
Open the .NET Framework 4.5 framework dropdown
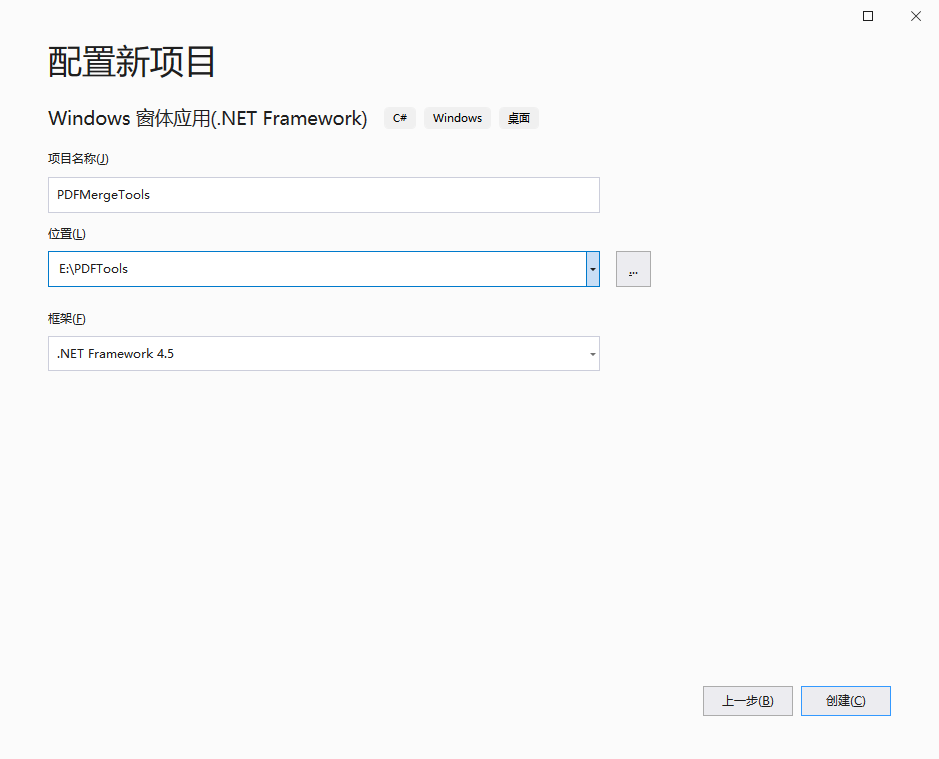[x=323, y=353]
